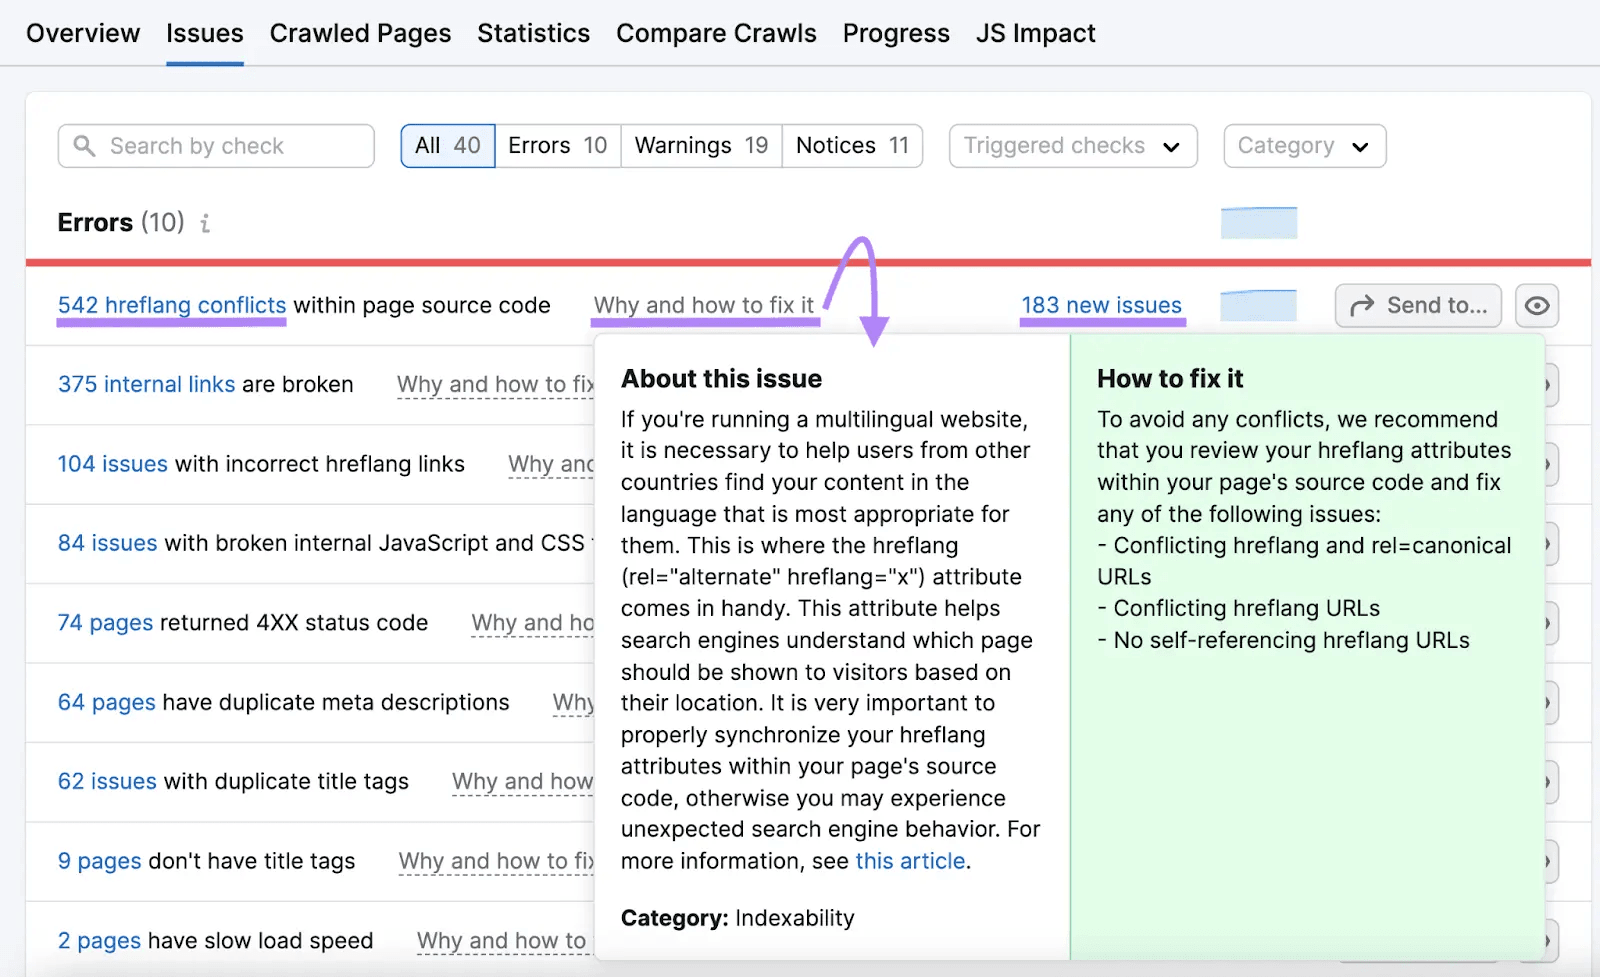The height and width of the screenshot is (977, 1600).
Task: Open the 542 hreflang conflicts link
Action: 172,305
